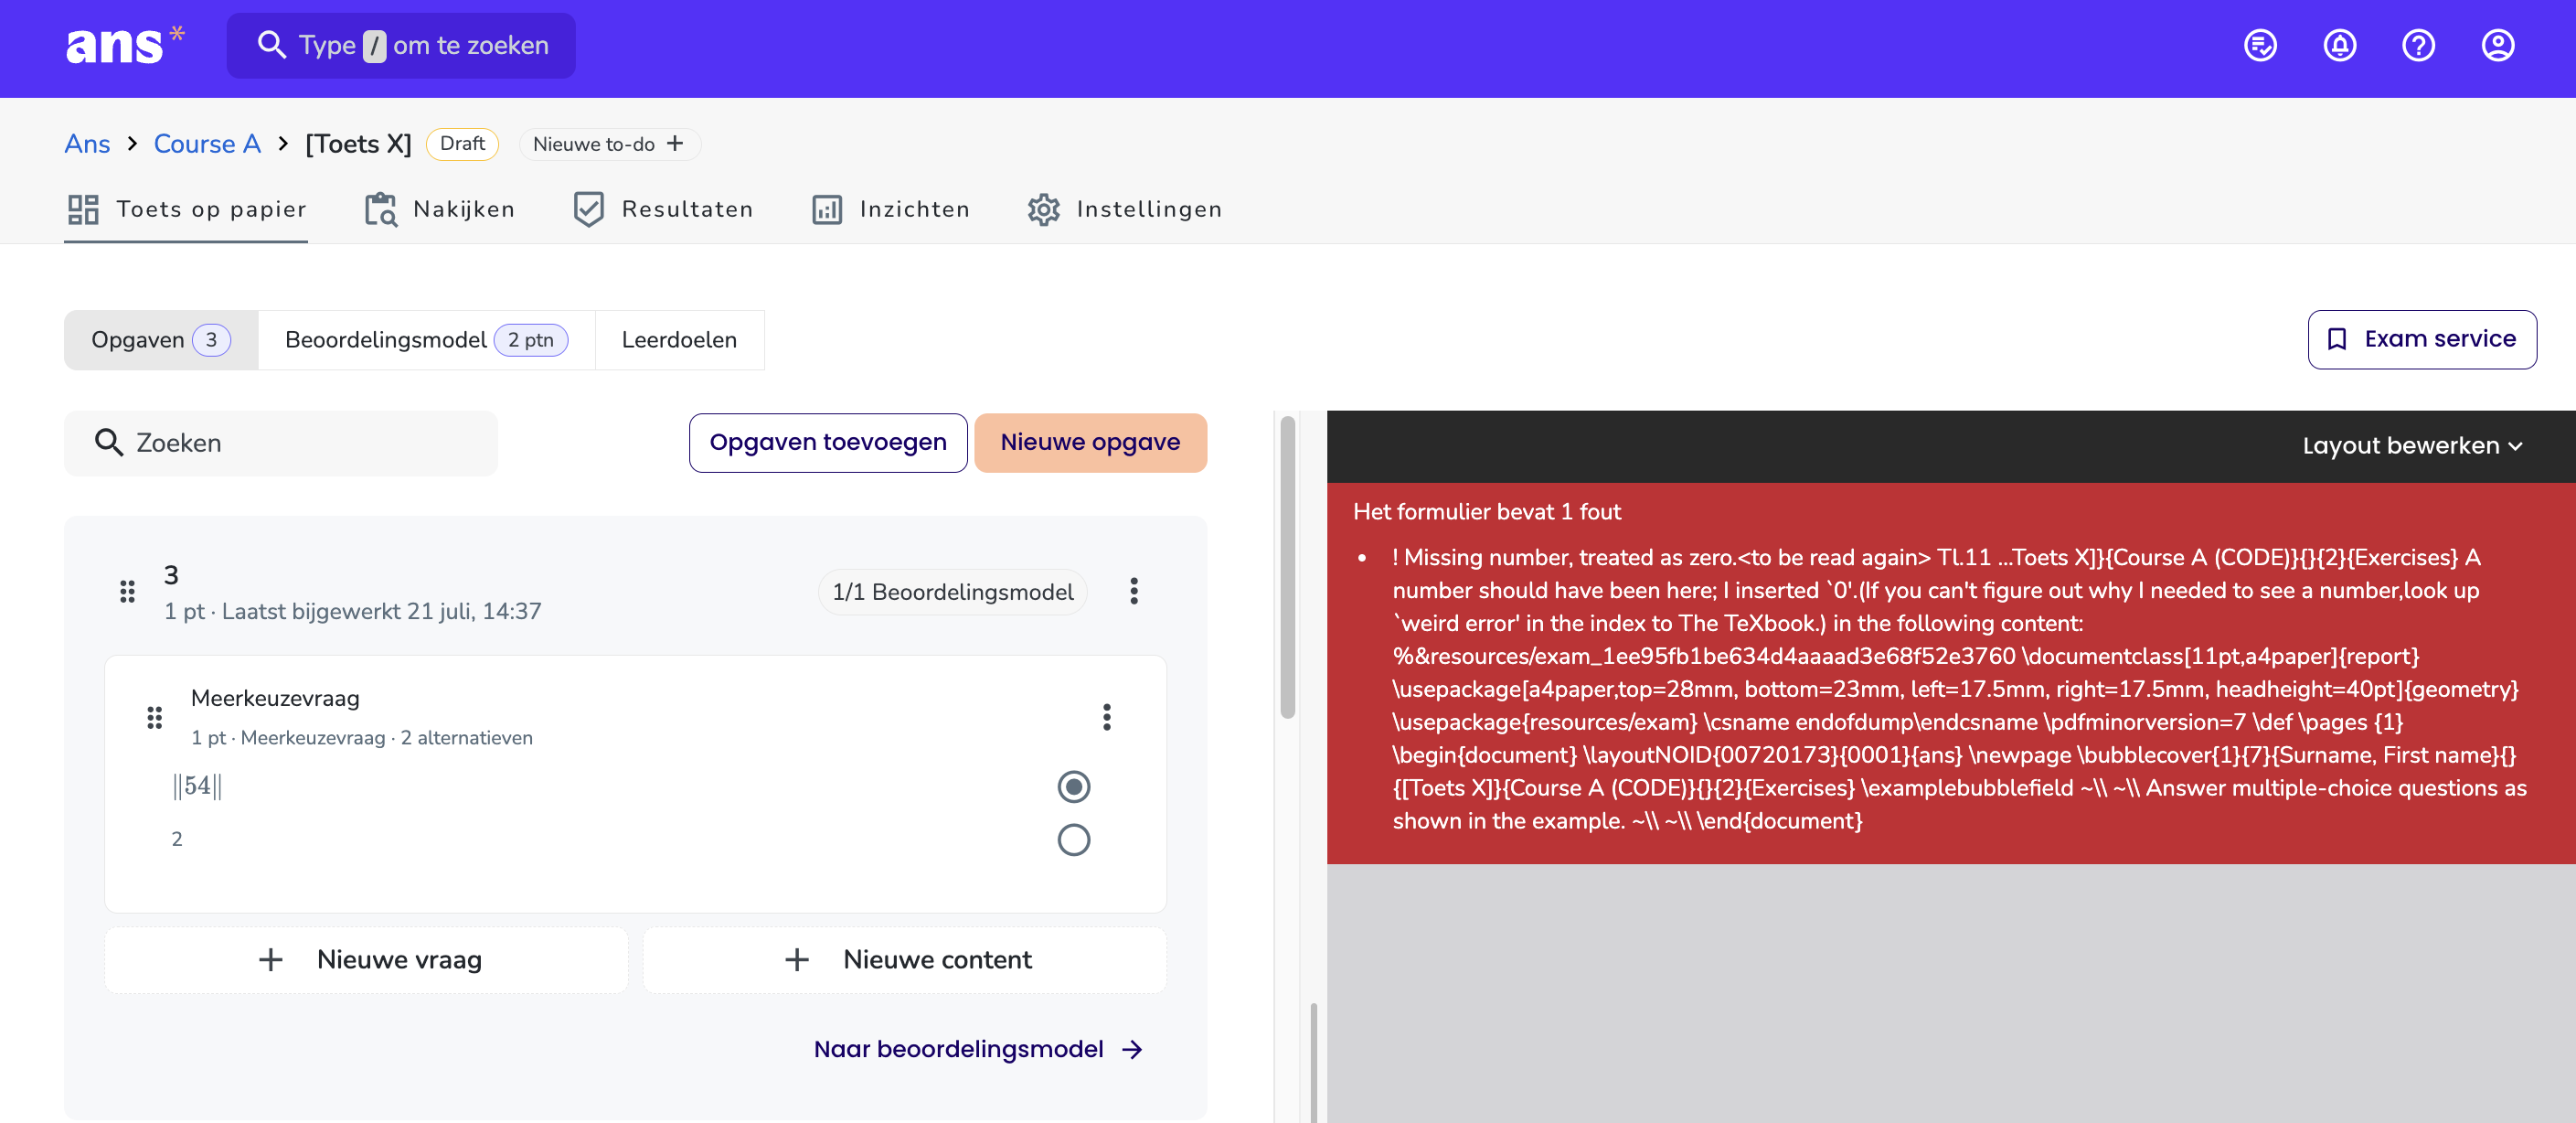Open notifications bell icon
Image resolution: width=2576 pixels, height=1123 pixels.
coord(2339,46)
